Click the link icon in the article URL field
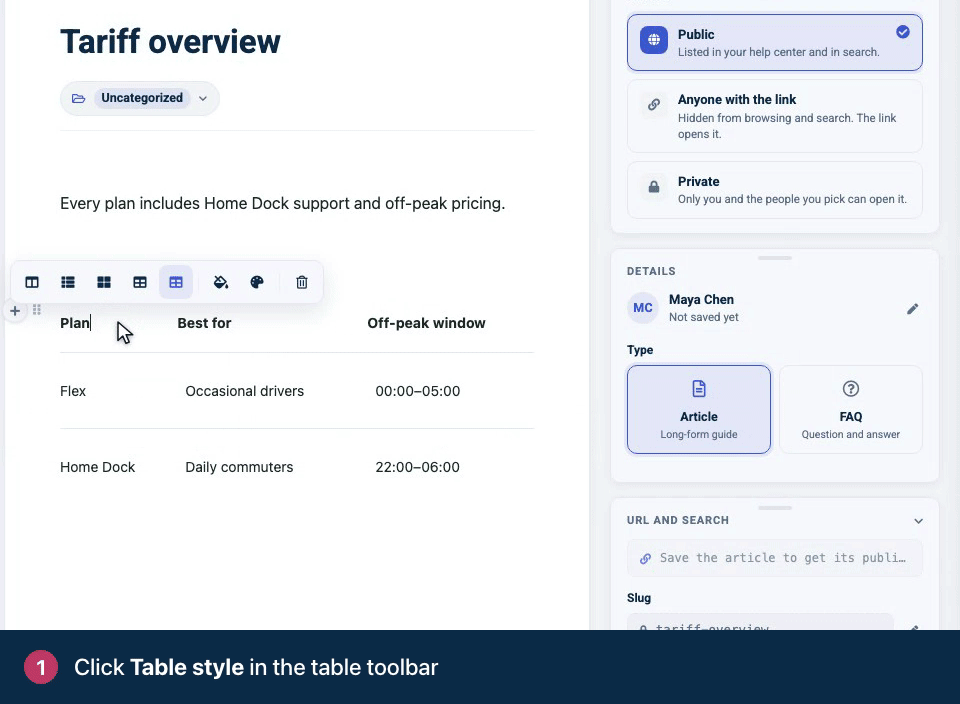The width and height of the screenshot is (960, 704). (645, 558)
